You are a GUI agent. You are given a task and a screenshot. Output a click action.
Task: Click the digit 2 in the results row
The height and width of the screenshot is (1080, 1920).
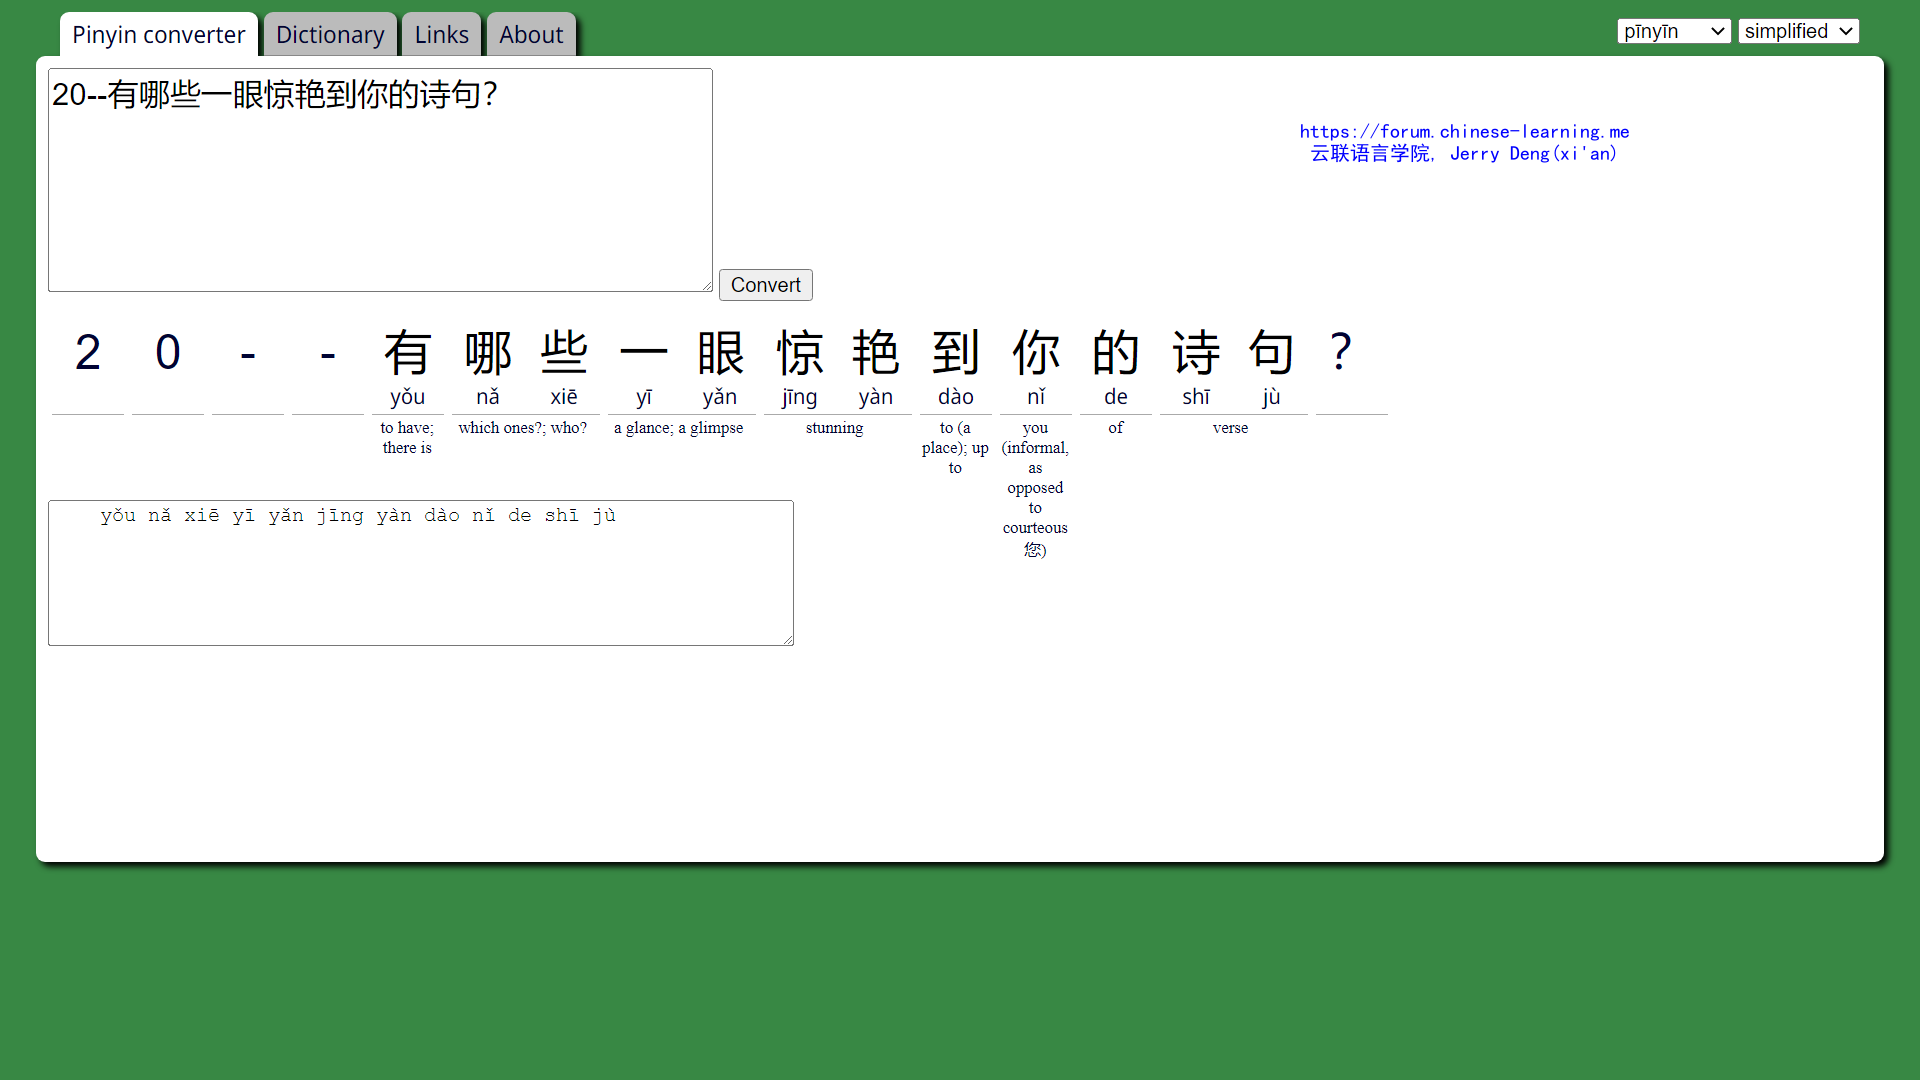[x=88, y=352]
